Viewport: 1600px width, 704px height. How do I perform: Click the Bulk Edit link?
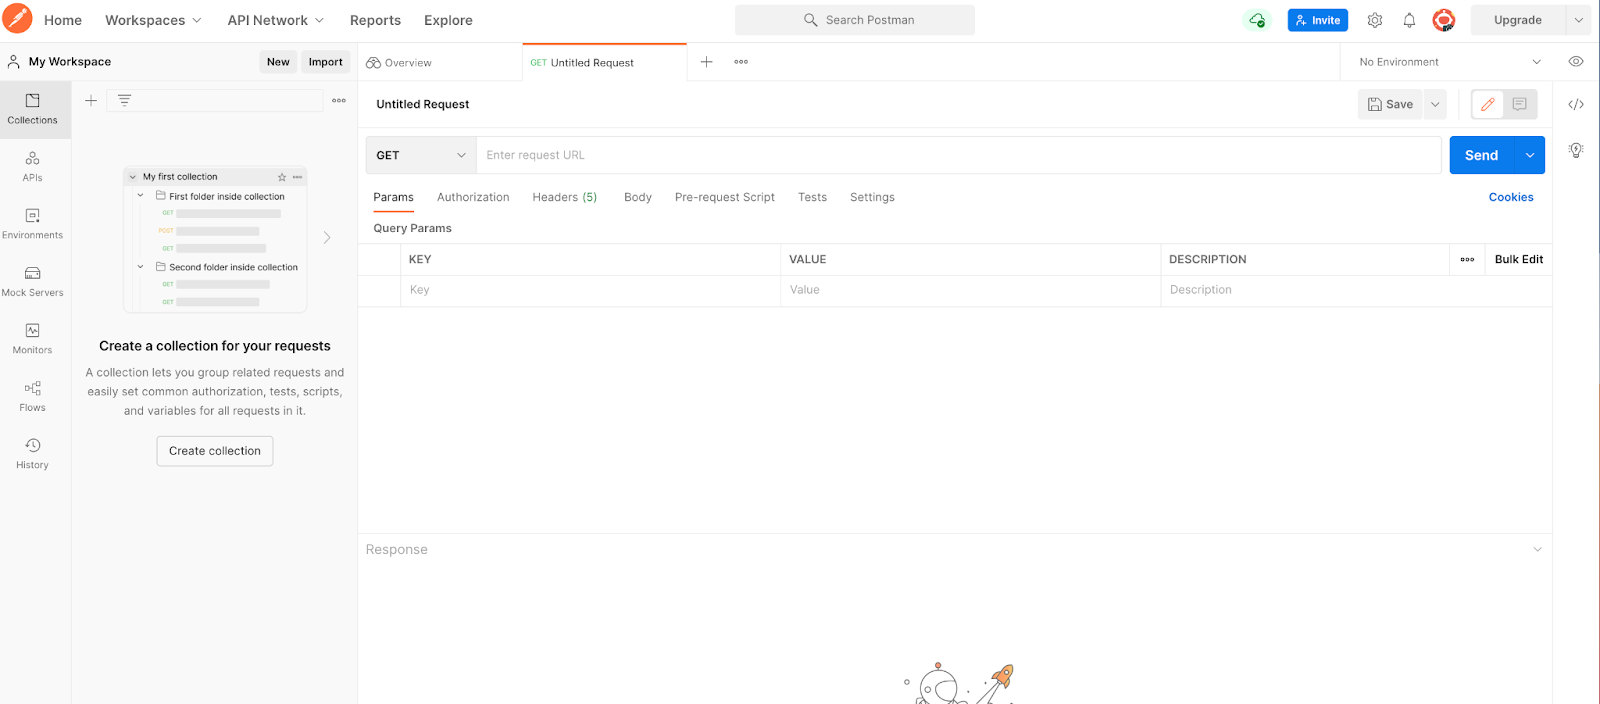(x=1519, y=259)
